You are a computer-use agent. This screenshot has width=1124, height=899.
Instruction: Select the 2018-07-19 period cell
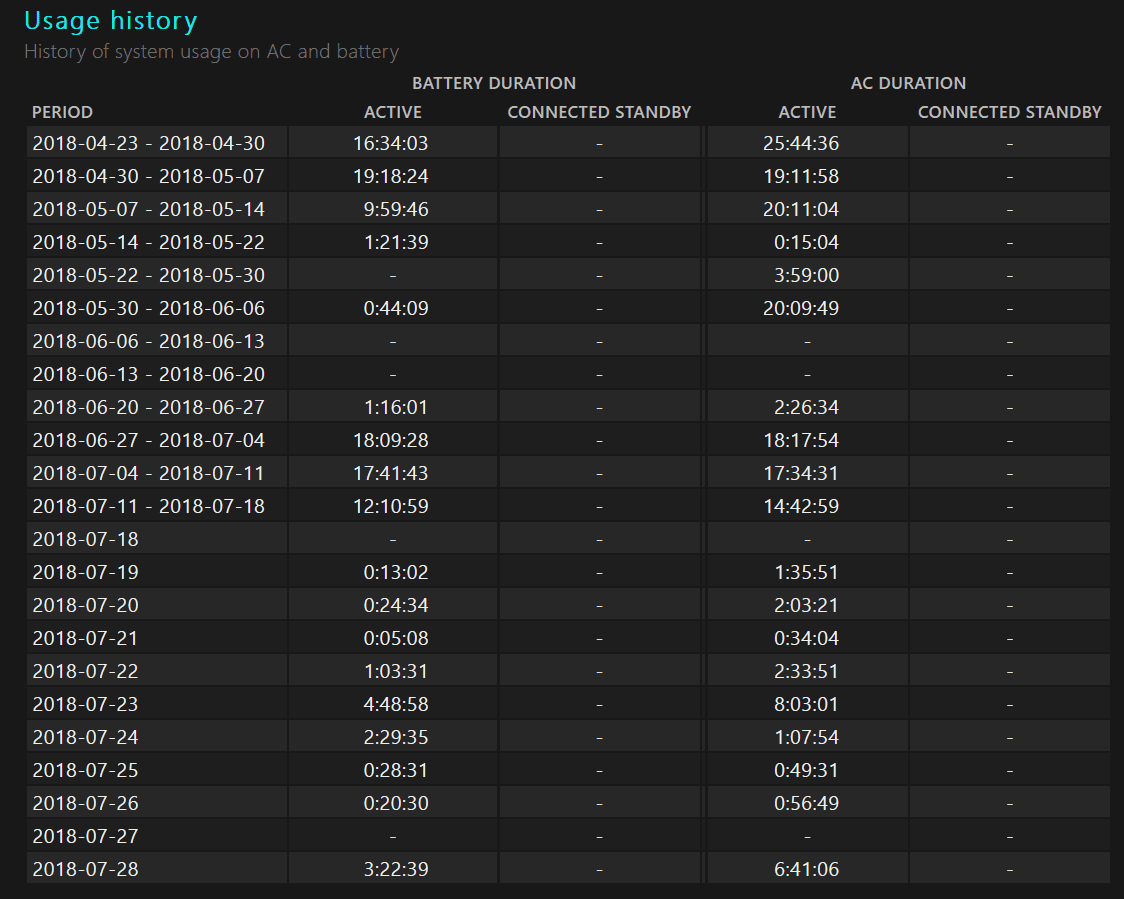(x=85, y=572)
